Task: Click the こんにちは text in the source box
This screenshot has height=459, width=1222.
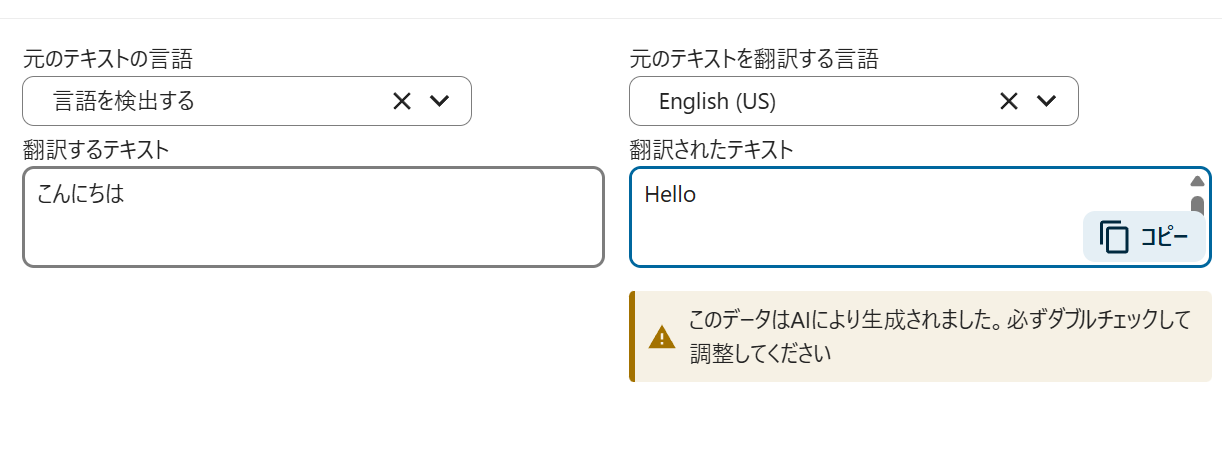Action: (x=80, y=194)
